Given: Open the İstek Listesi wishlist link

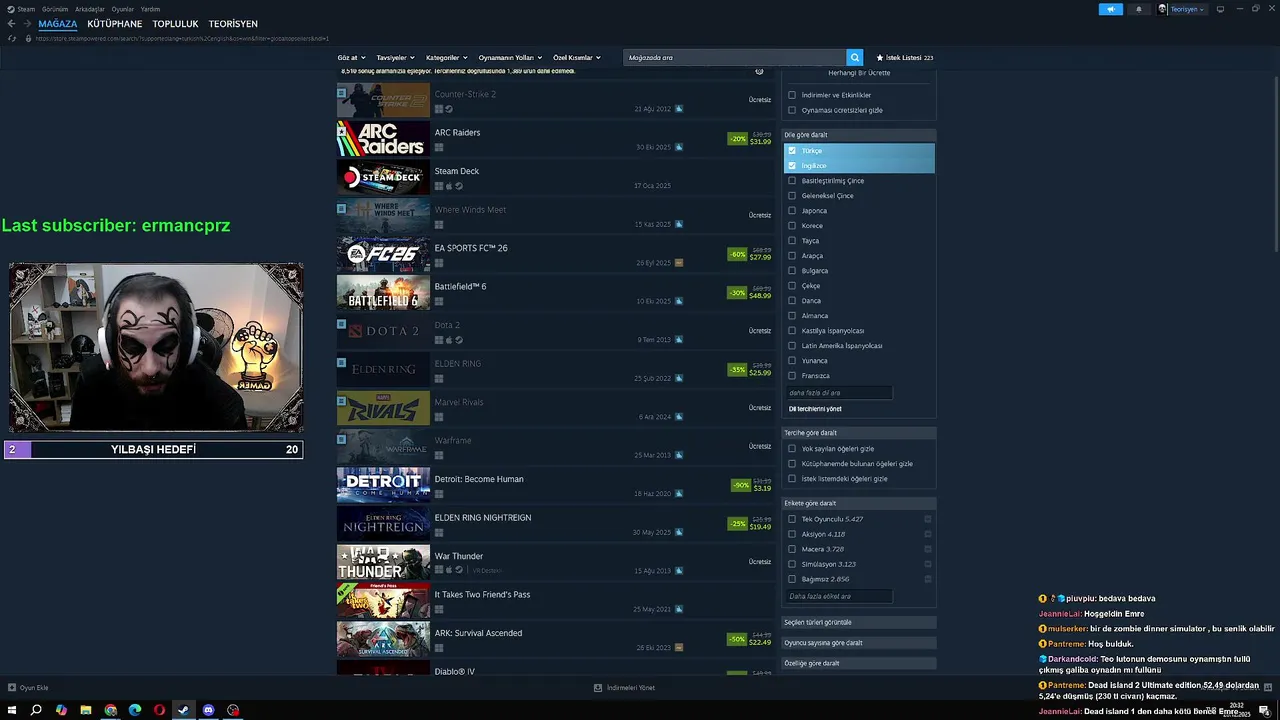Looking at the screenshot, I should pos(904,58).
